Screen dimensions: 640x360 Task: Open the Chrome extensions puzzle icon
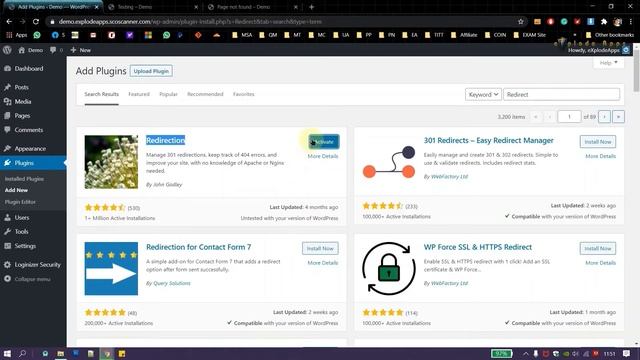[604, 22]
